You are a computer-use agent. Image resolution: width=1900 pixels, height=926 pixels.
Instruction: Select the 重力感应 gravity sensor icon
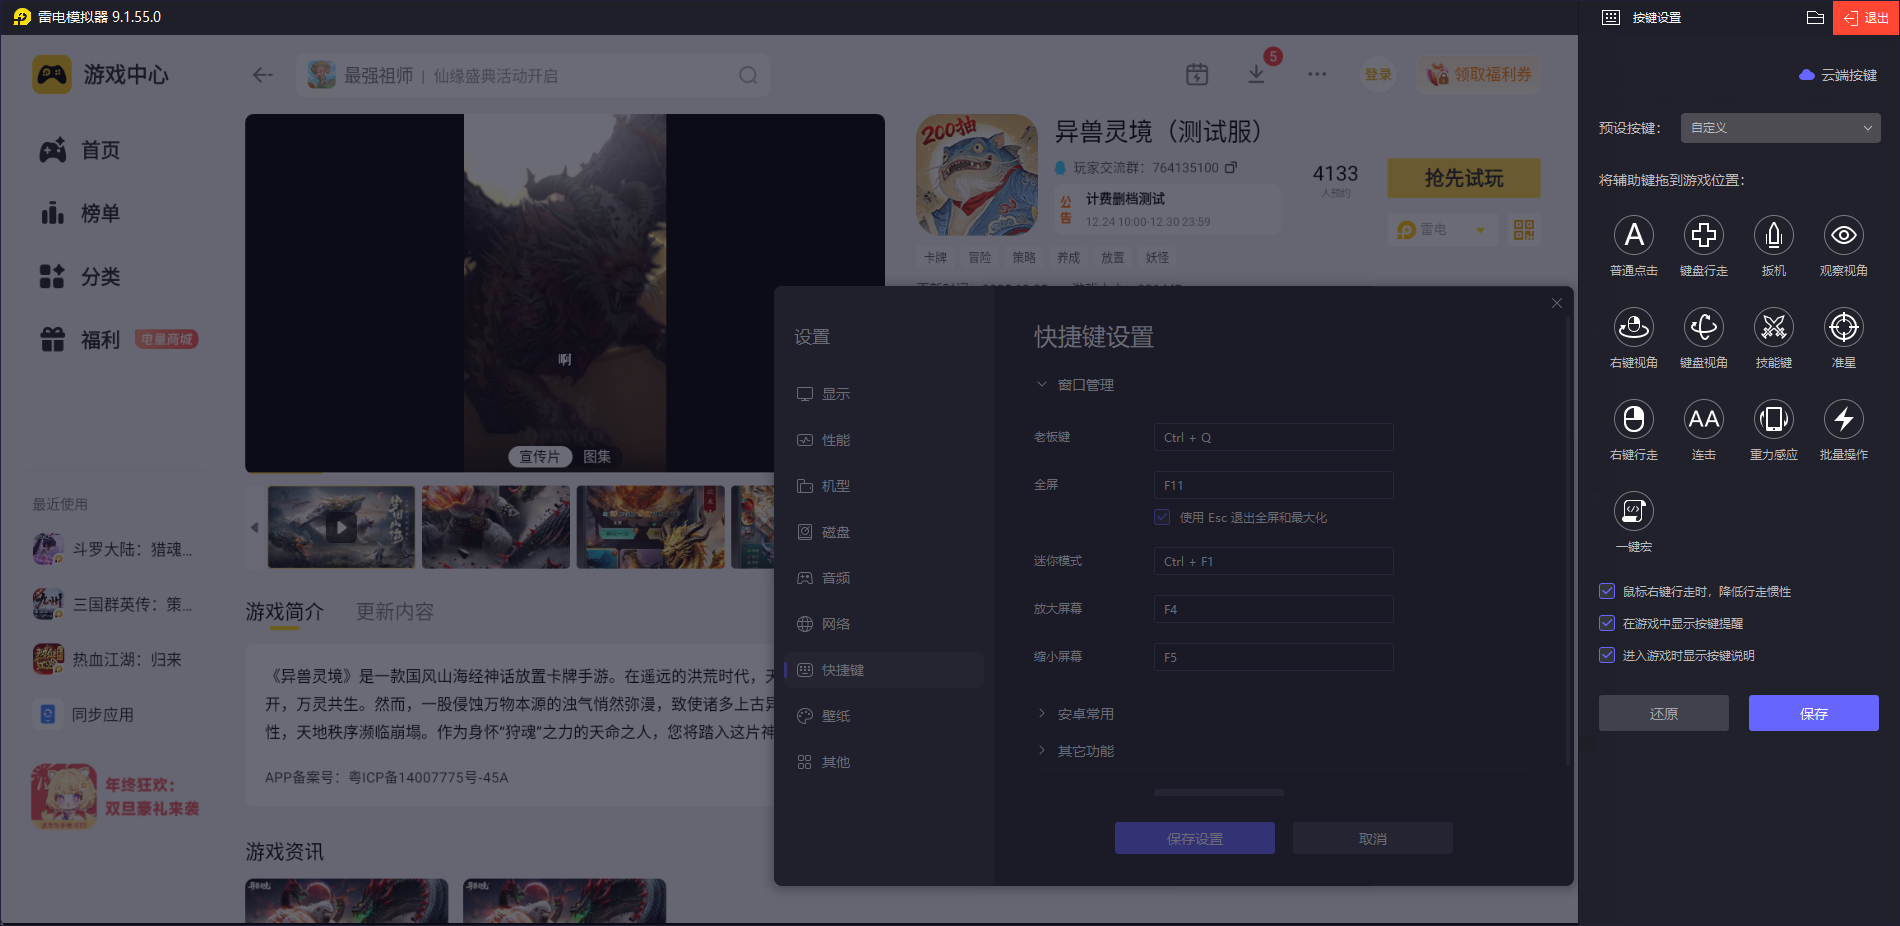pos(1774,419)
